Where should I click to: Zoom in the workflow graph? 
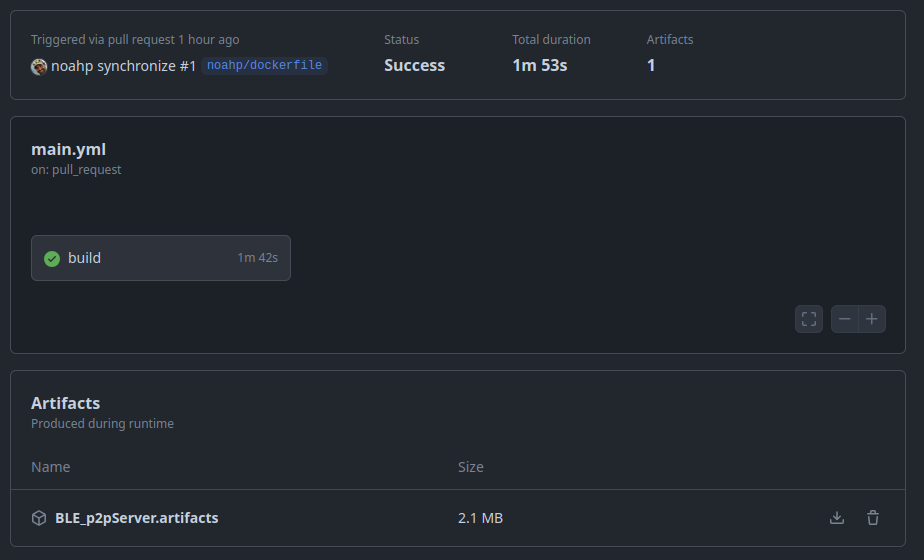(x=872, y=319)
